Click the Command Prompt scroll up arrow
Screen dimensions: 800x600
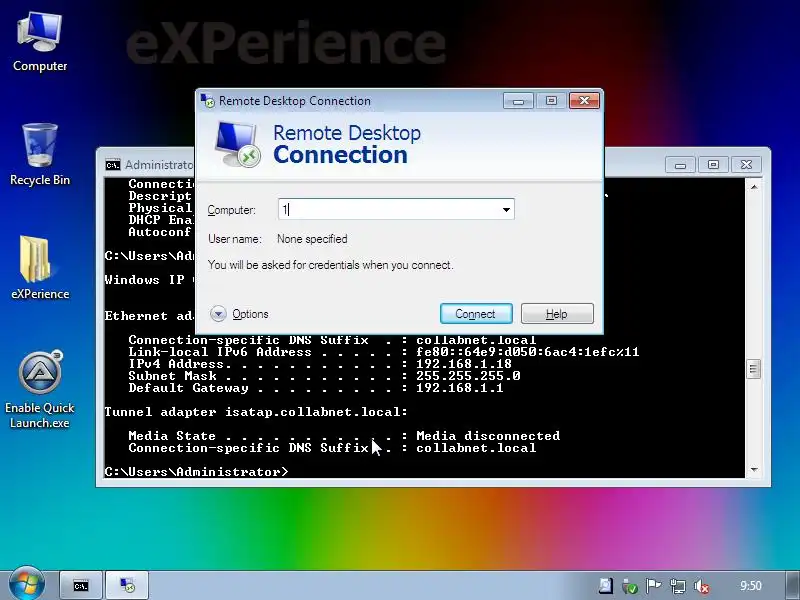(754, 187)
